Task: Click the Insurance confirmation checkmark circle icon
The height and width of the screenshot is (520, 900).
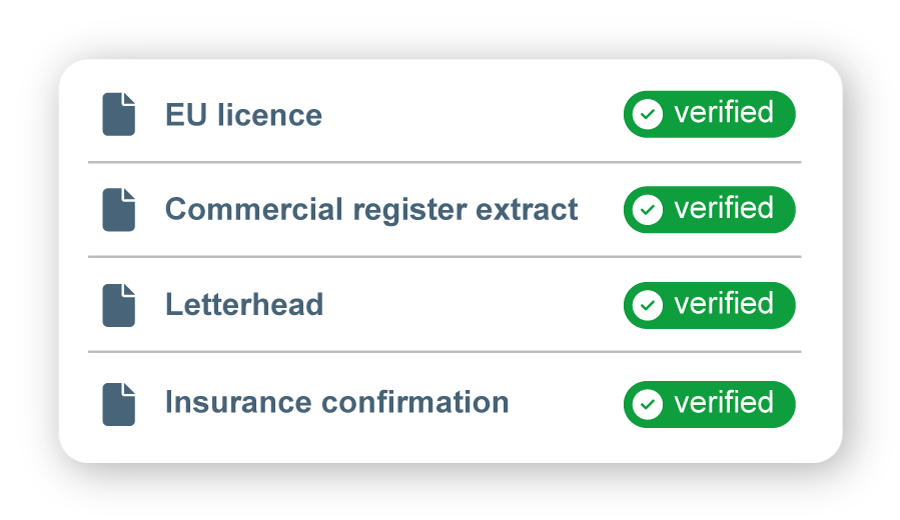Action: 648,404
